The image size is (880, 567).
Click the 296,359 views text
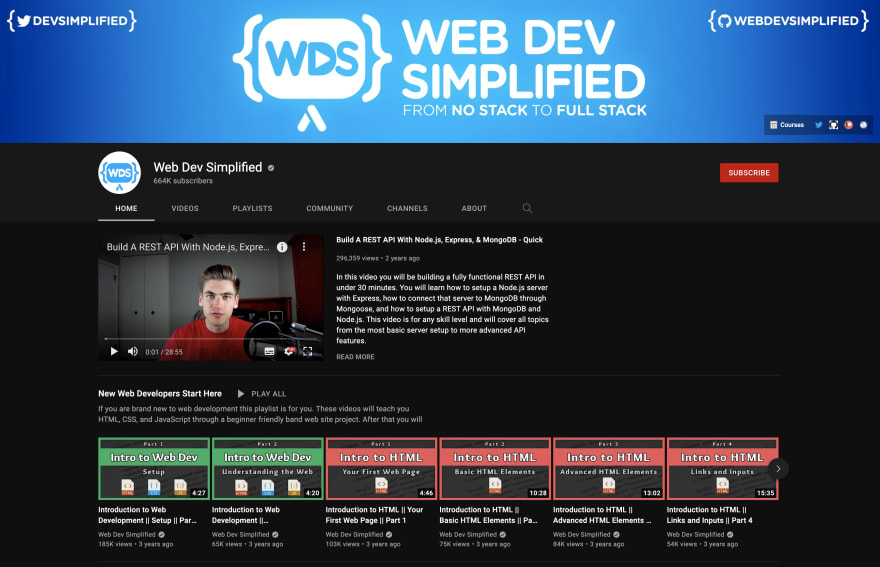tap(358, 258)
